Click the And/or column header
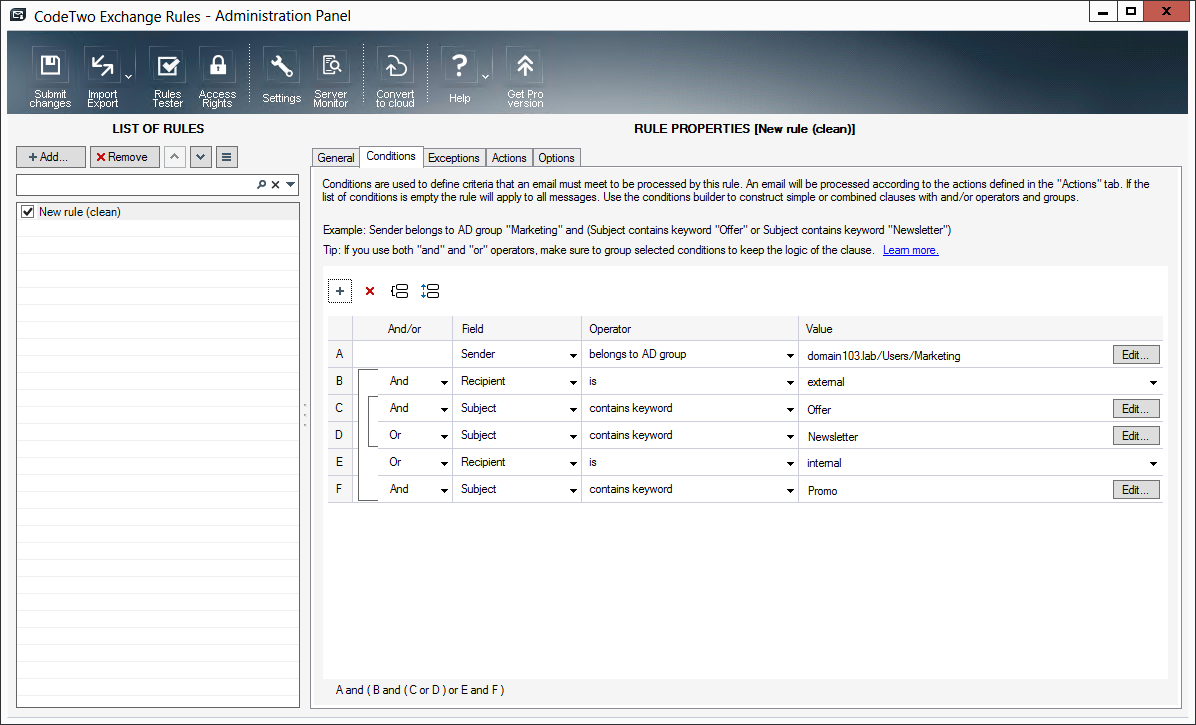The height and width of the screenshot is (725, 1196). pos(403,329)
